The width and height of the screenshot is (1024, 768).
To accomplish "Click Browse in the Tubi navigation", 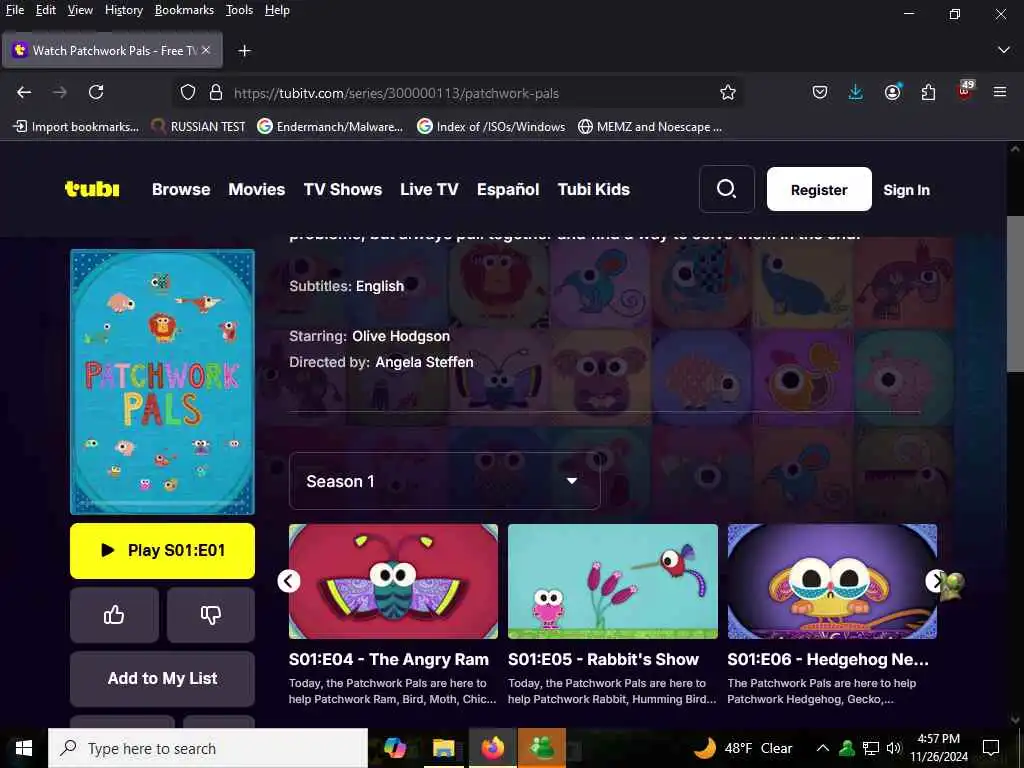I will pyautogui.click(x=181, y=189).
